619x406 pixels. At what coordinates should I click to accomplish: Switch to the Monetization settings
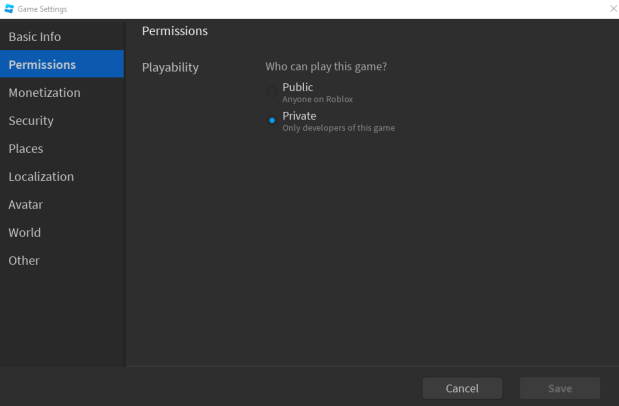62,92
